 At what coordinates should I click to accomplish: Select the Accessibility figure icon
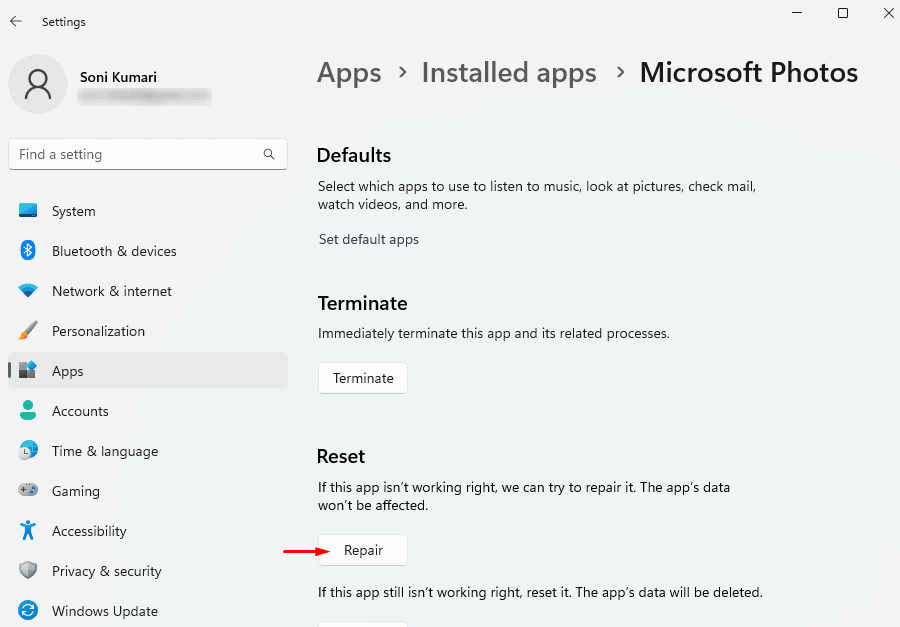coord(28,531)
